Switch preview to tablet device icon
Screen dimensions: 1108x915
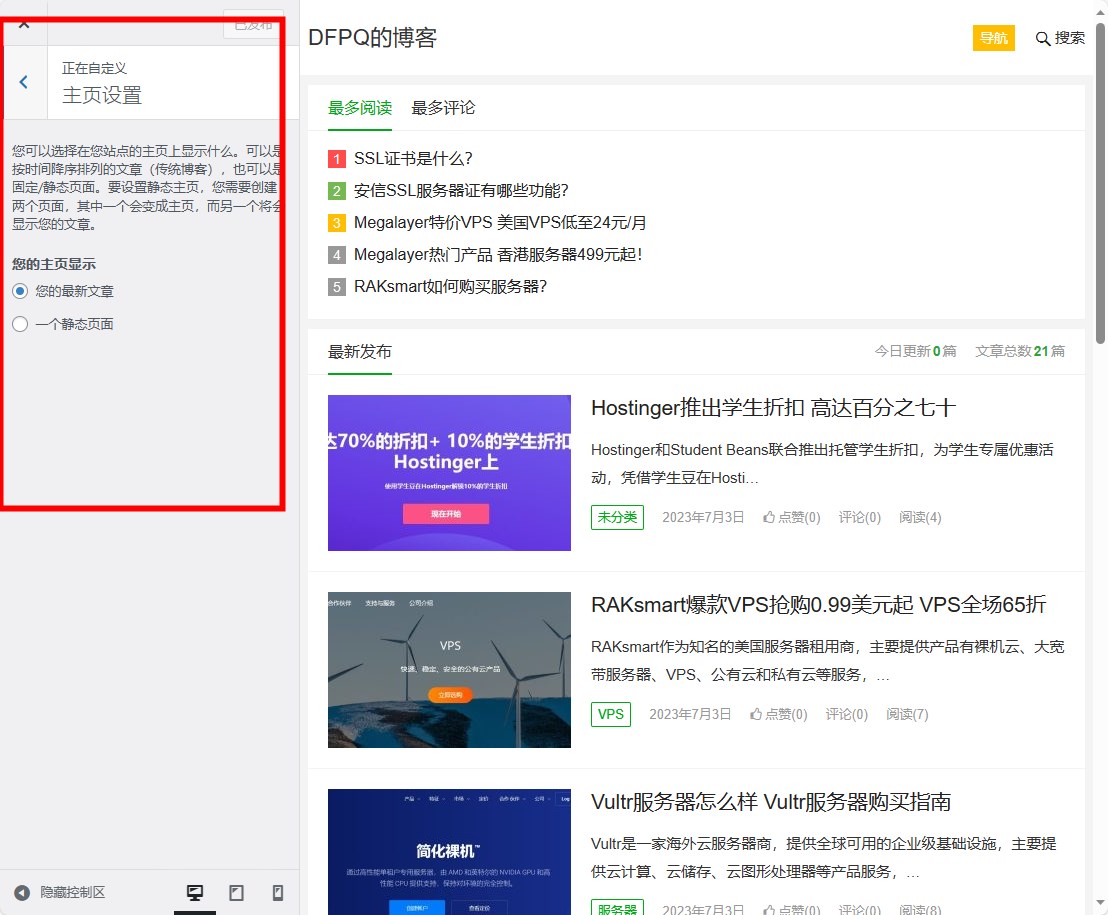[237, 893]
